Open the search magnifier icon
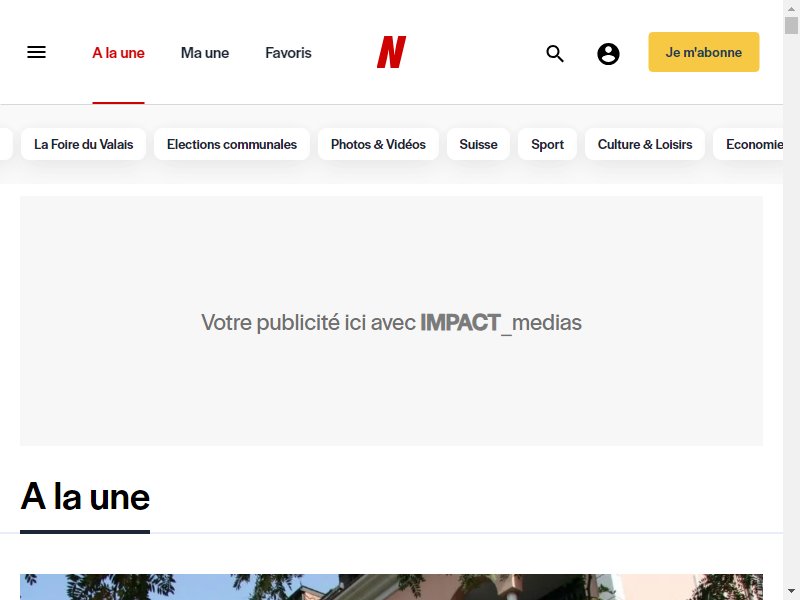This screenshot has height=600, width=800. click(555, 53)
